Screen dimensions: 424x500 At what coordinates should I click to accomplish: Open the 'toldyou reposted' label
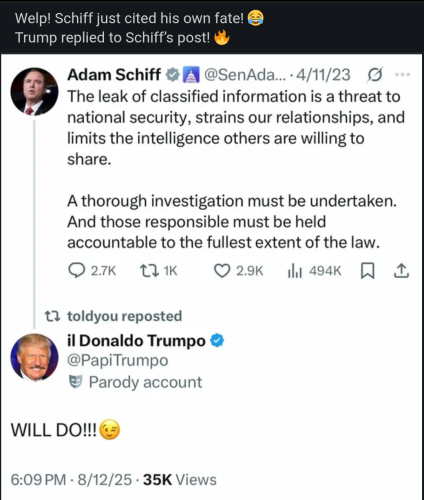[113, 316]
